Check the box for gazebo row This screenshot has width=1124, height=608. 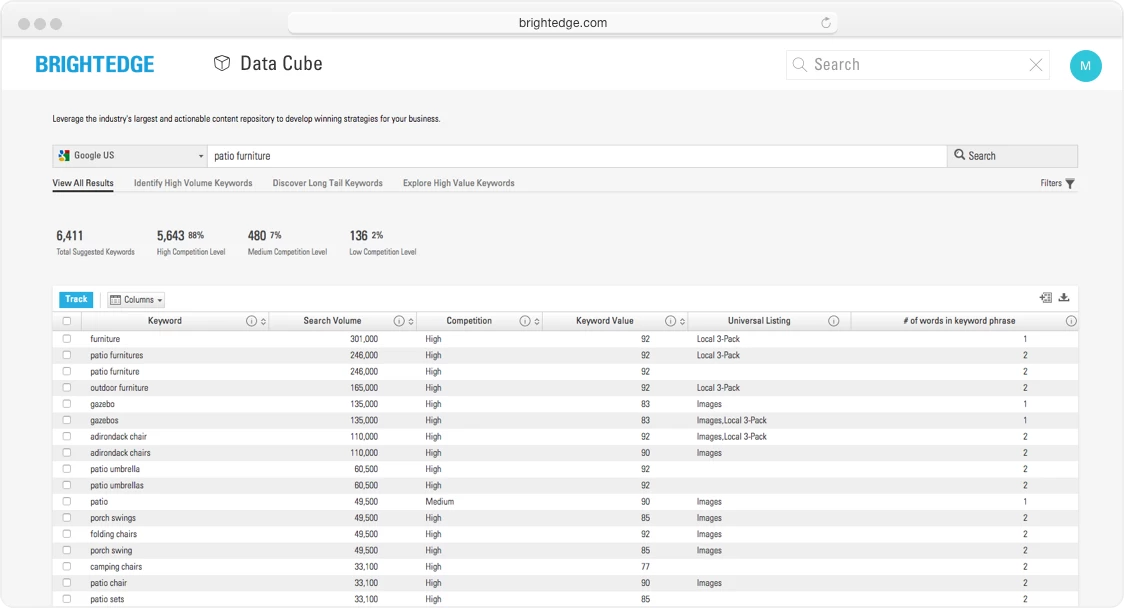coord(67,404)
